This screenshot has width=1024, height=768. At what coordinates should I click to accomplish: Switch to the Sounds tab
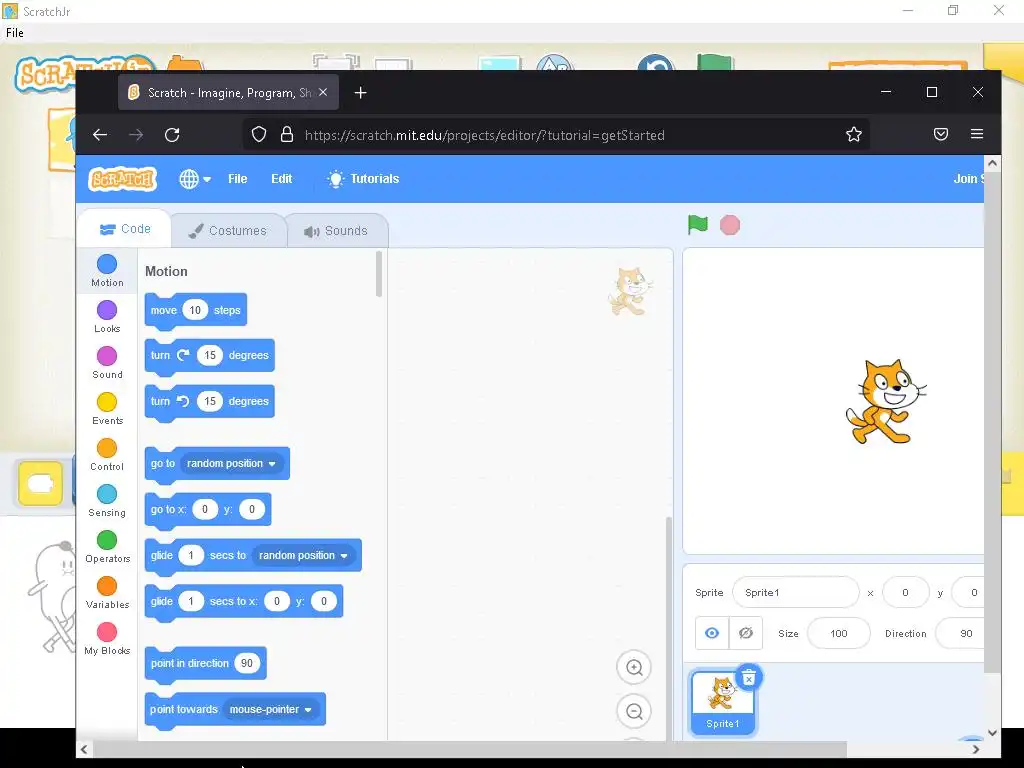[336, 231]
